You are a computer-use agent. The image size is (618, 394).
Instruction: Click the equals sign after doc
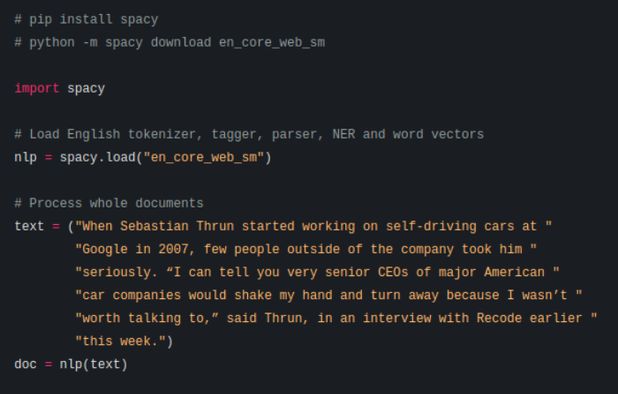coord(48,364)
